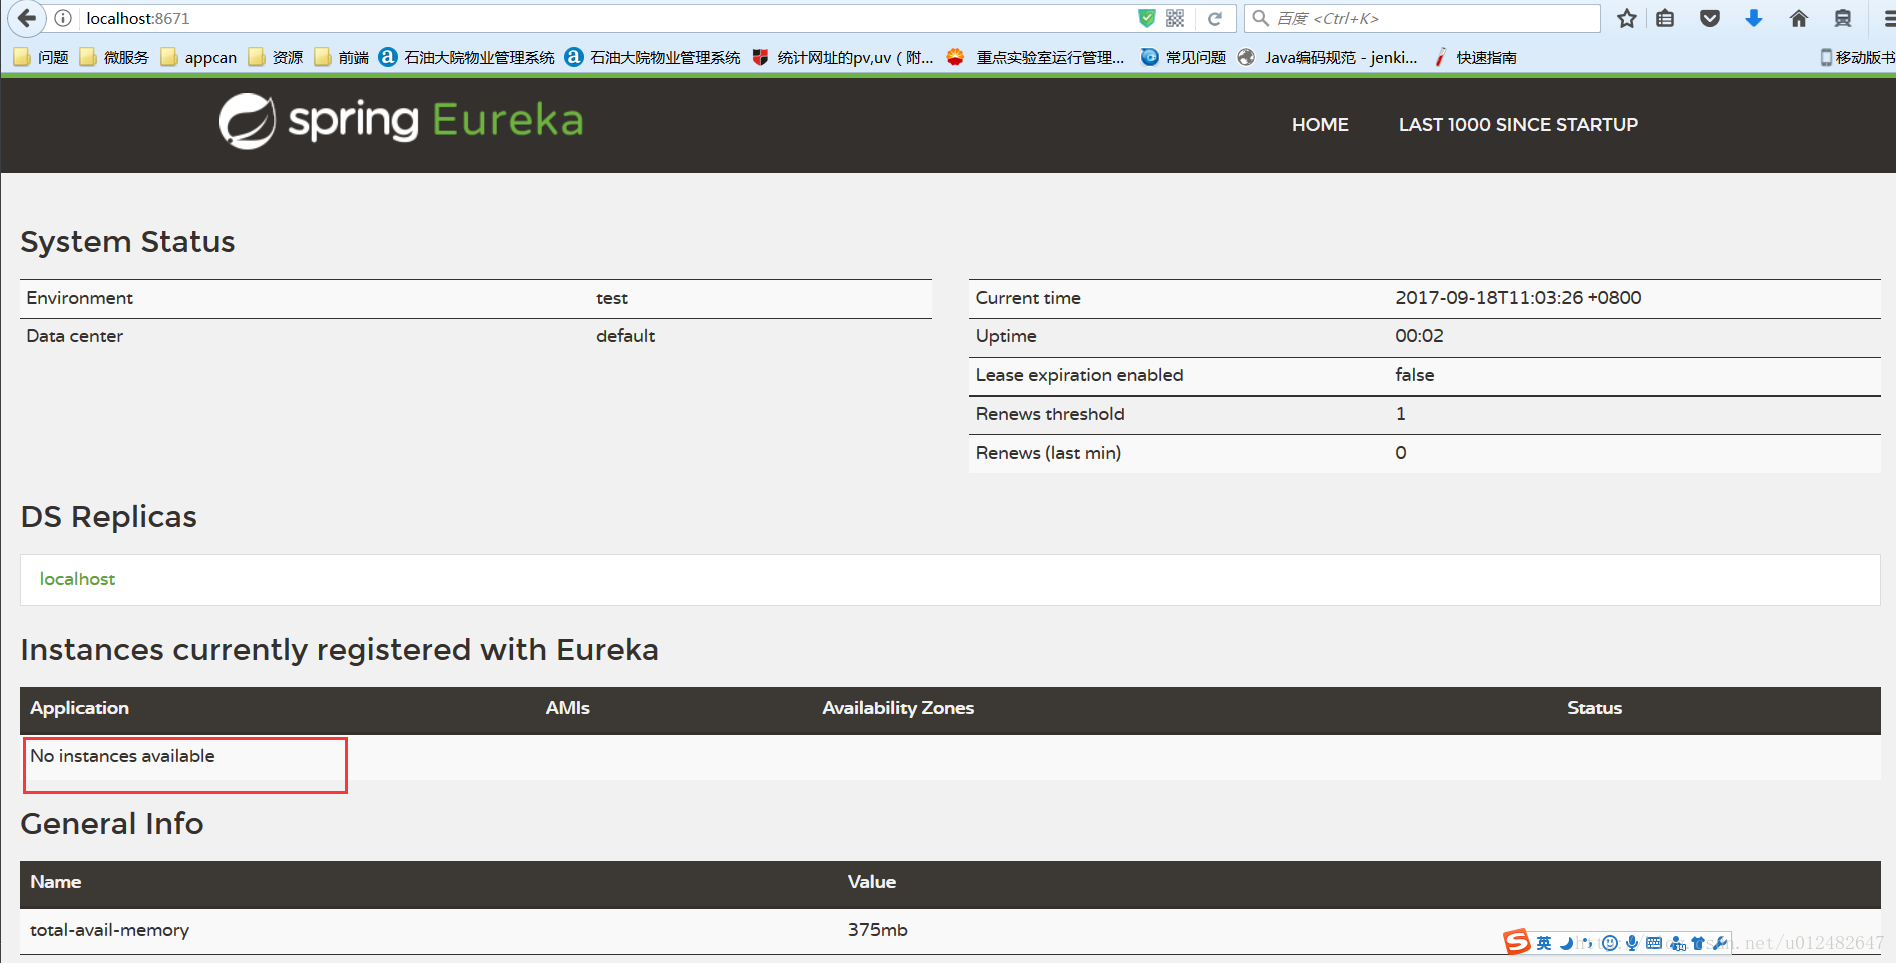Click the site information icon in address bar

point(63,18)
